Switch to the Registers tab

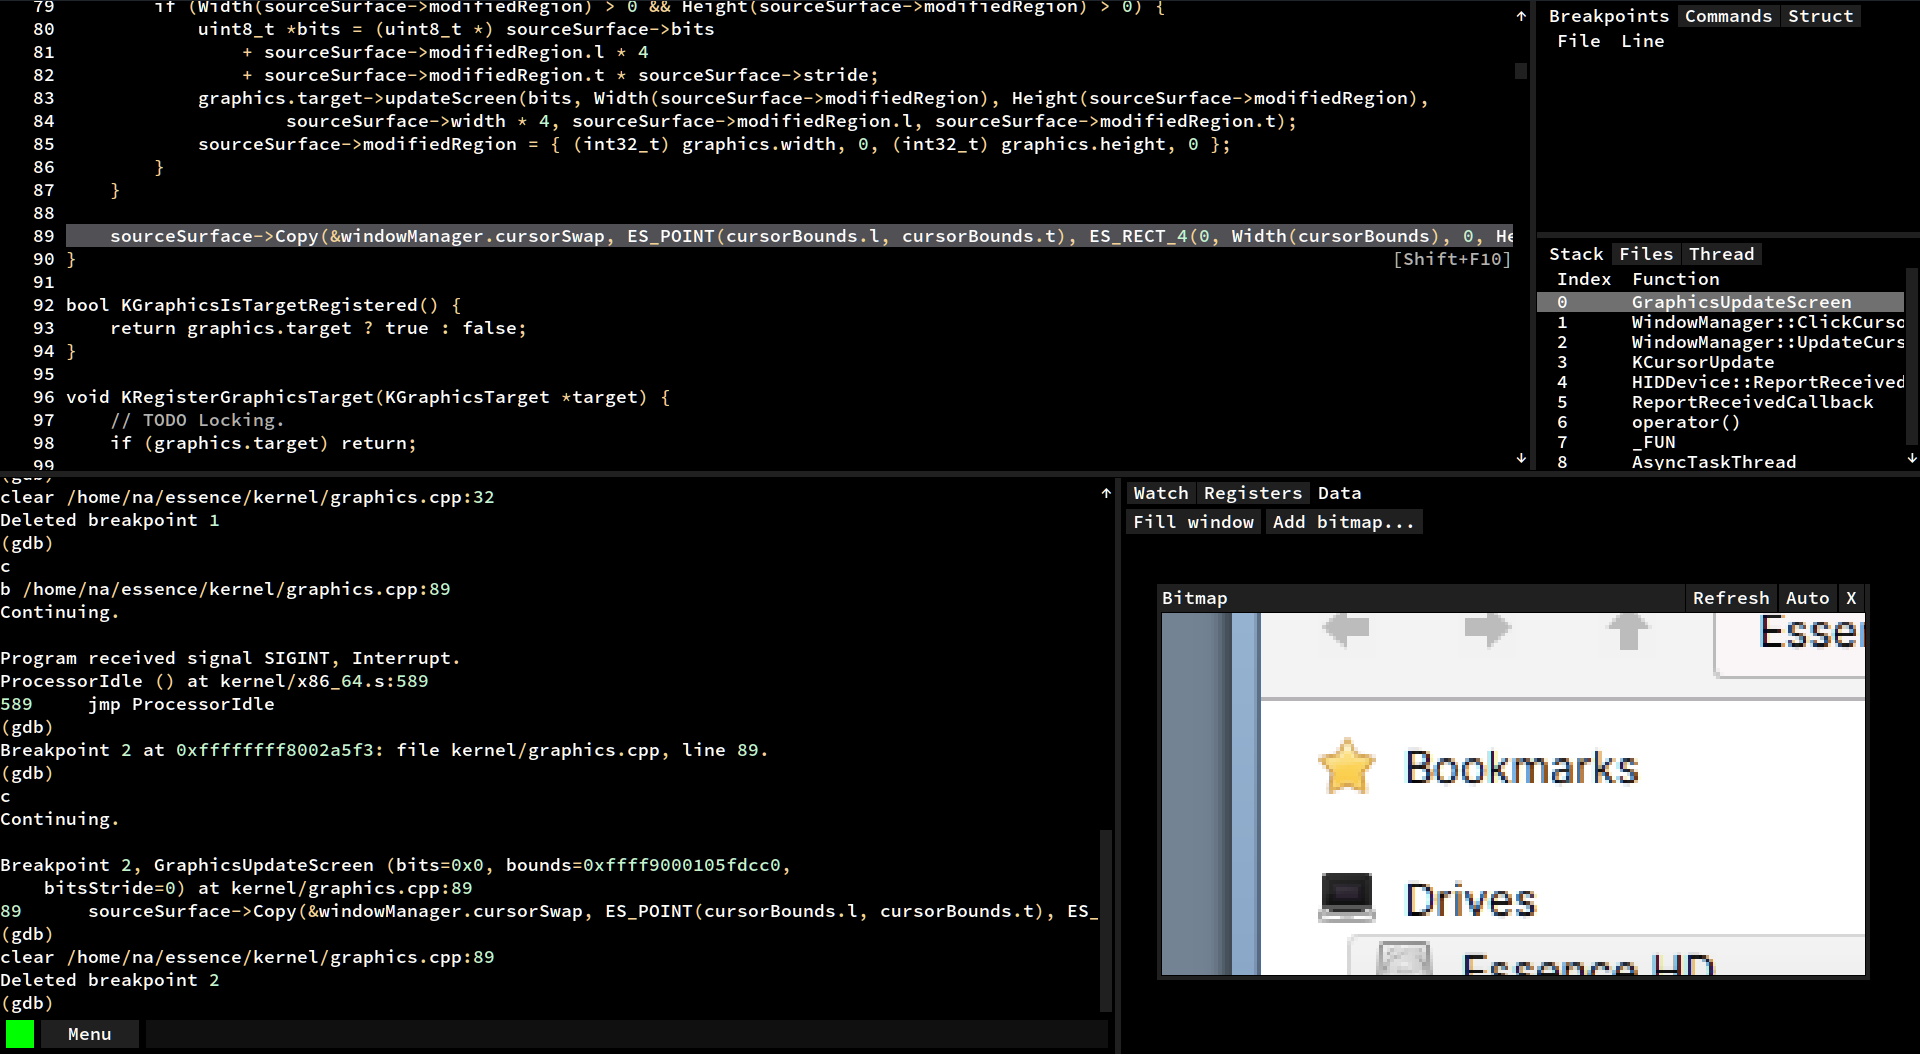(1252, 492)
